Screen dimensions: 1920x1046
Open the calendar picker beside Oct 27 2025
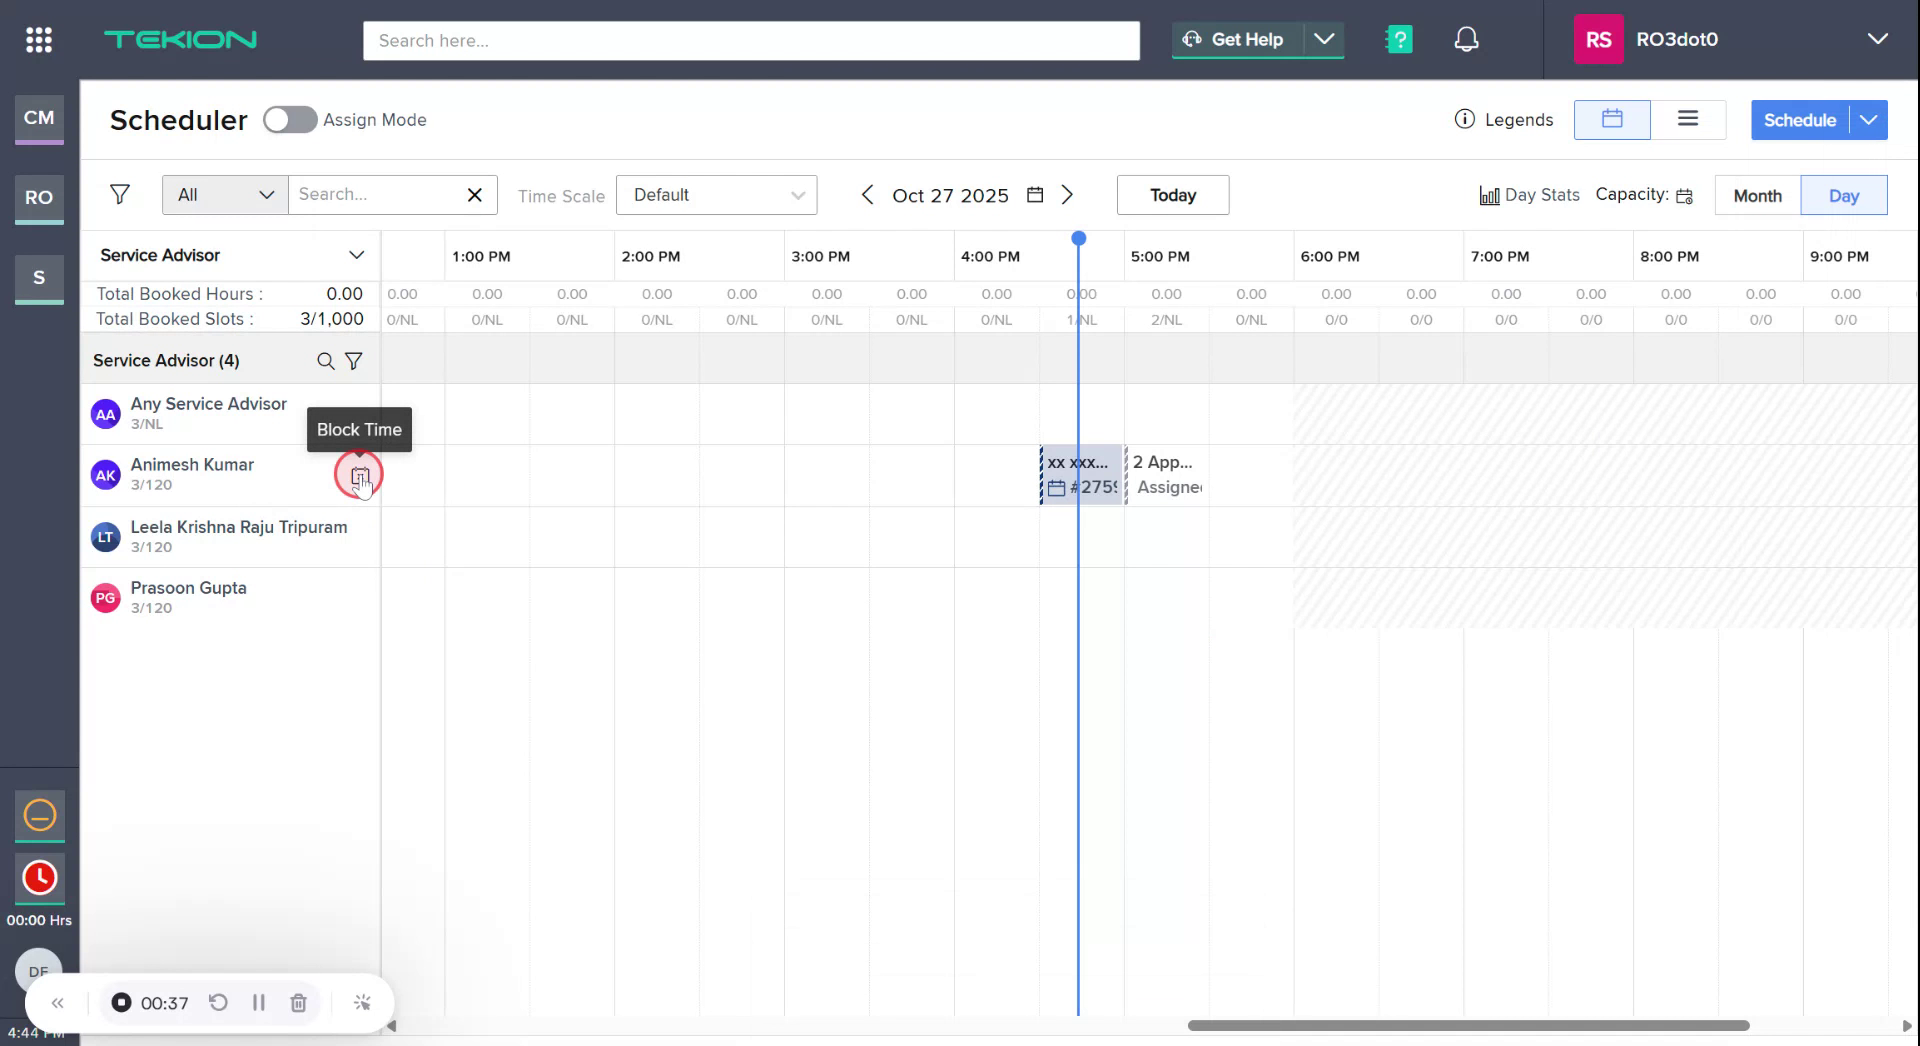pyautogui.click(x=1034, y=195)
